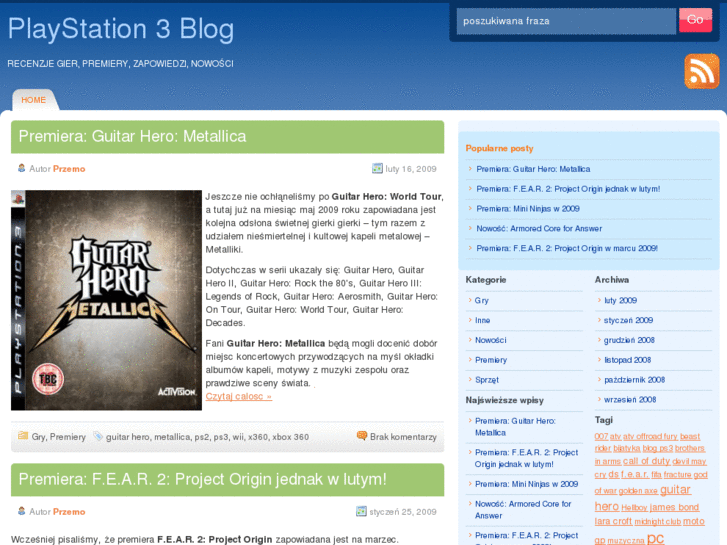Click the 'atv offroad fury' tag
This screenshot has width=727, height=545.
tap(650, 436)
